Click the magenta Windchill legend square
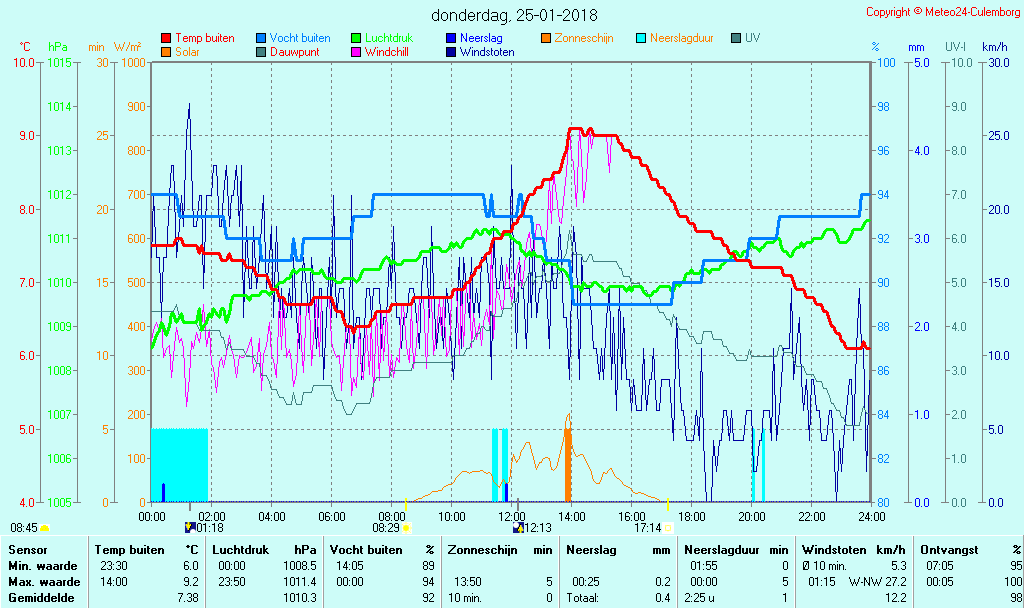The width and height of the screenshot is (1026, 608). [x=356, y=52]
